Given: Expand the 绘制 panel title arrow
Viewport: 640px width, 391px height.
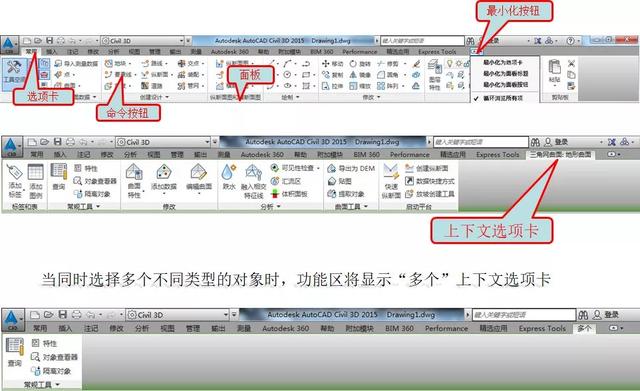Looking at the screenshot, I should coord(298,97).
